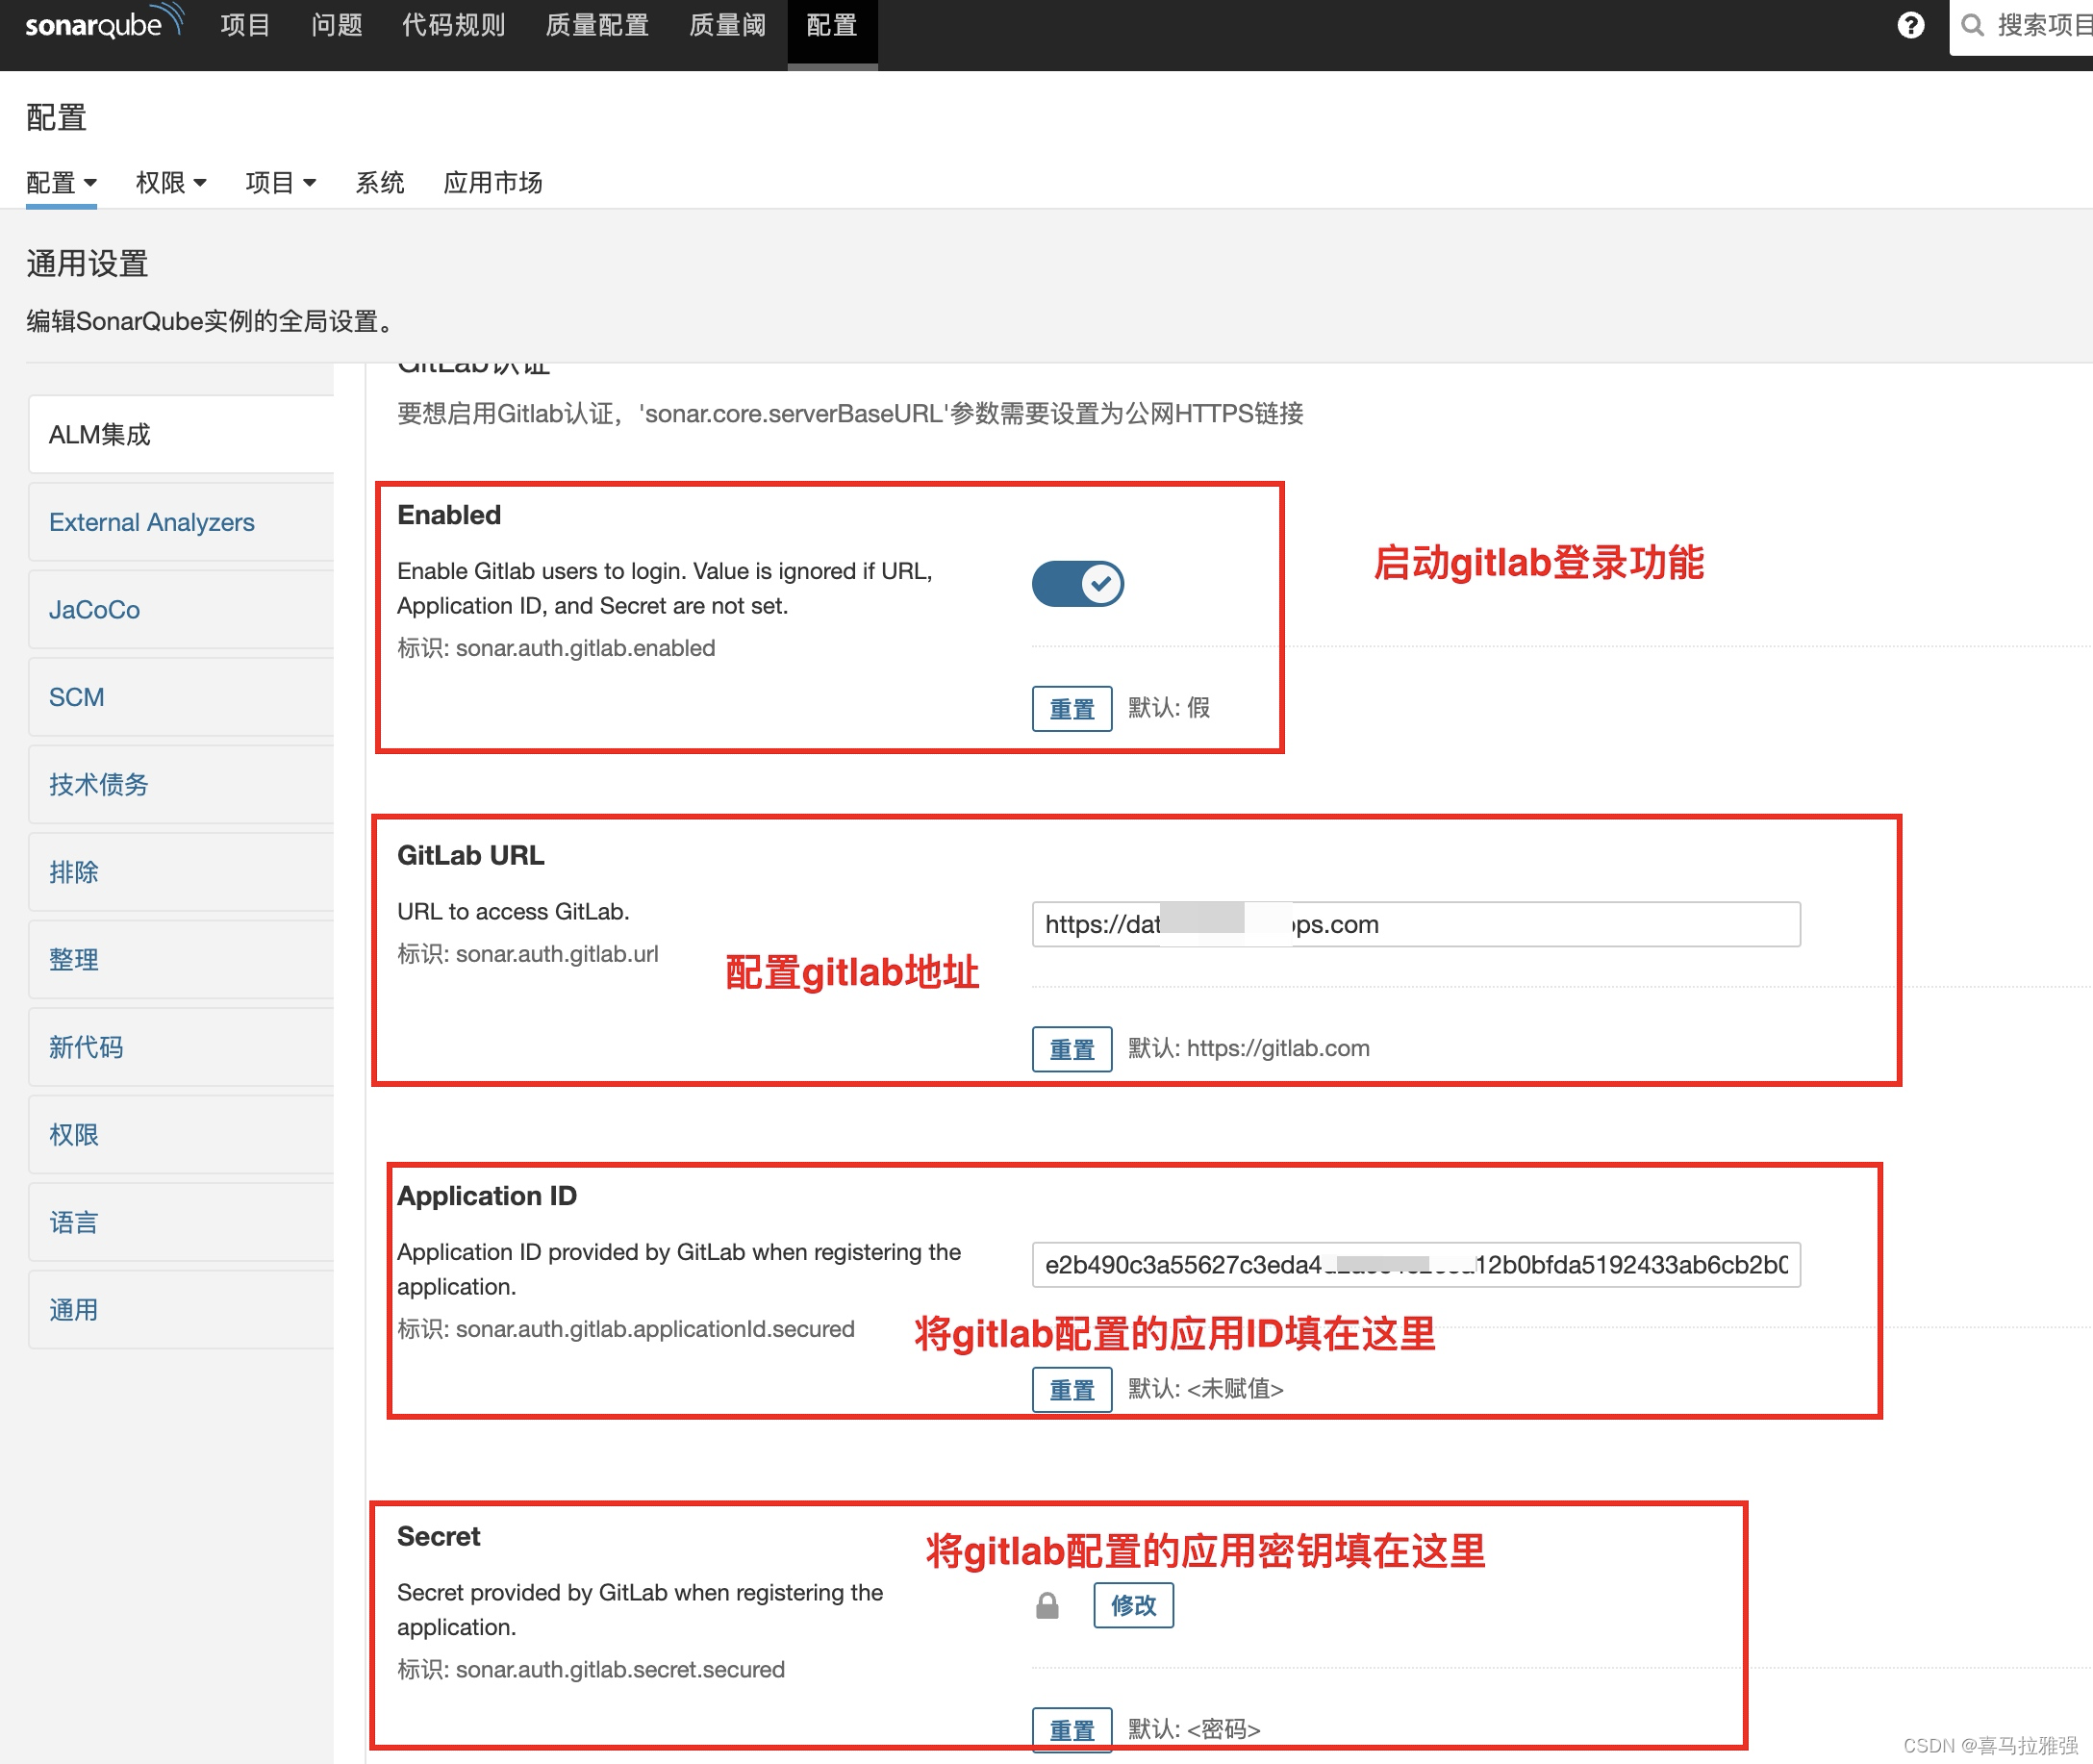Select External Analyzers in the sidebar
This screenshot has height=1764, width=2093.
[152, 522]
